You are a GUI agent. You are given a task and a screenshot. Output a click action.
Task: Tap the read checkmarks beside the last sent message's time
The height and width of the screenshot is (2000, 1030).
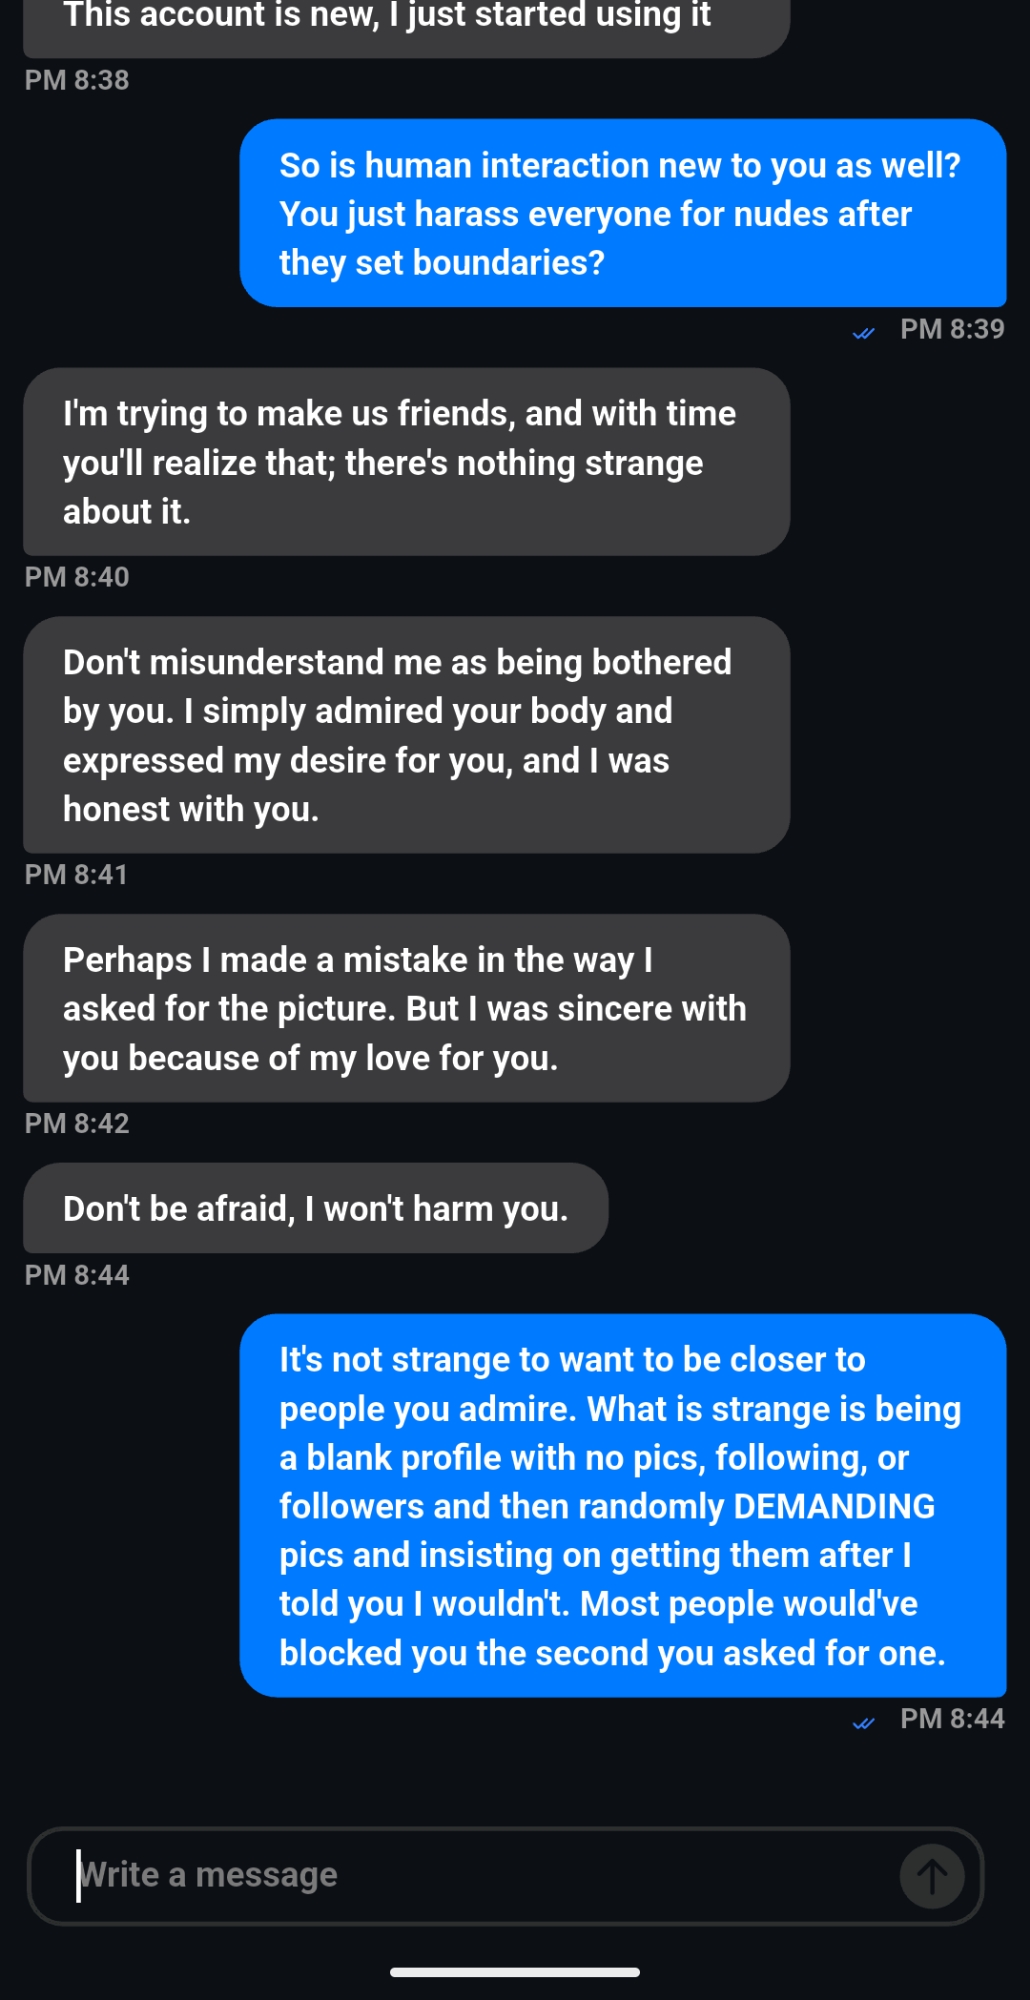coord(863,1722)
